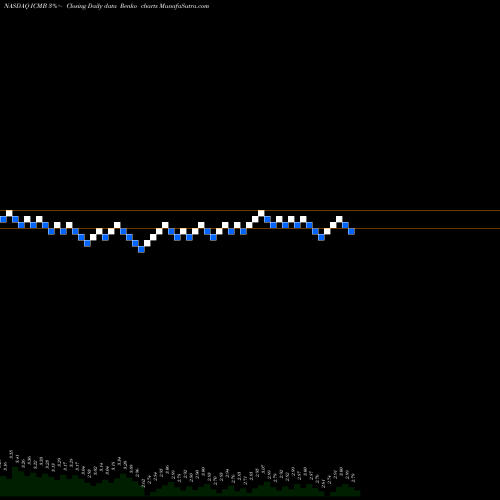Click the "Closing Daily data" header text

91,6
